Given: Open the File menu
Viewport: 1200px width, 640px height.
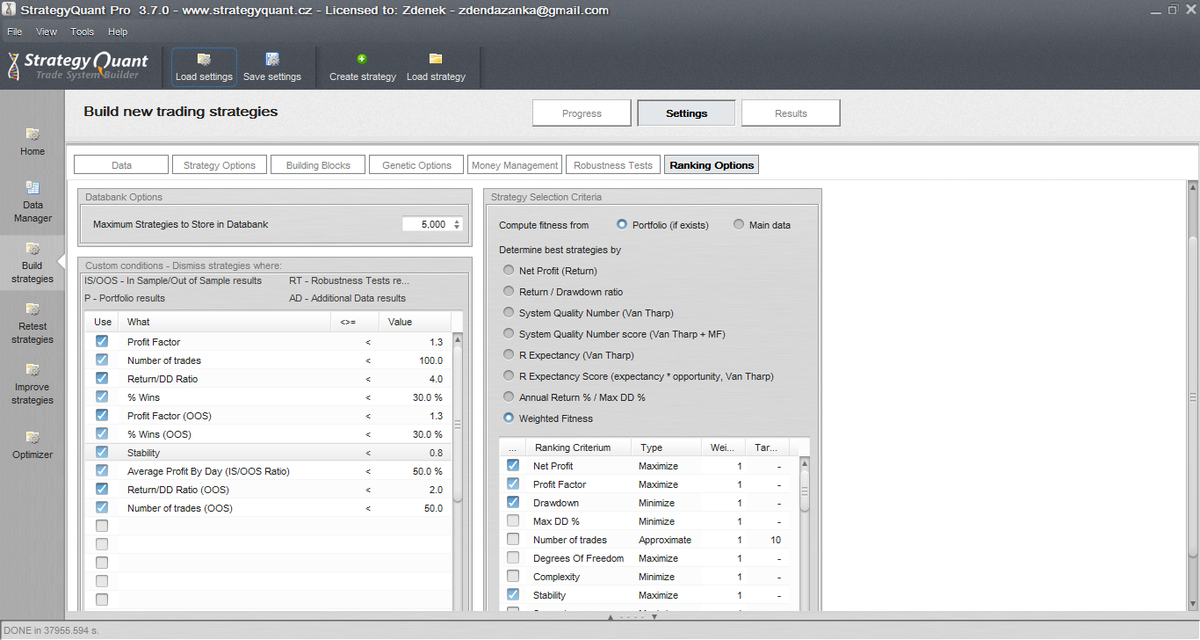Looking at the screenshot, I should (x=15, y=32).
